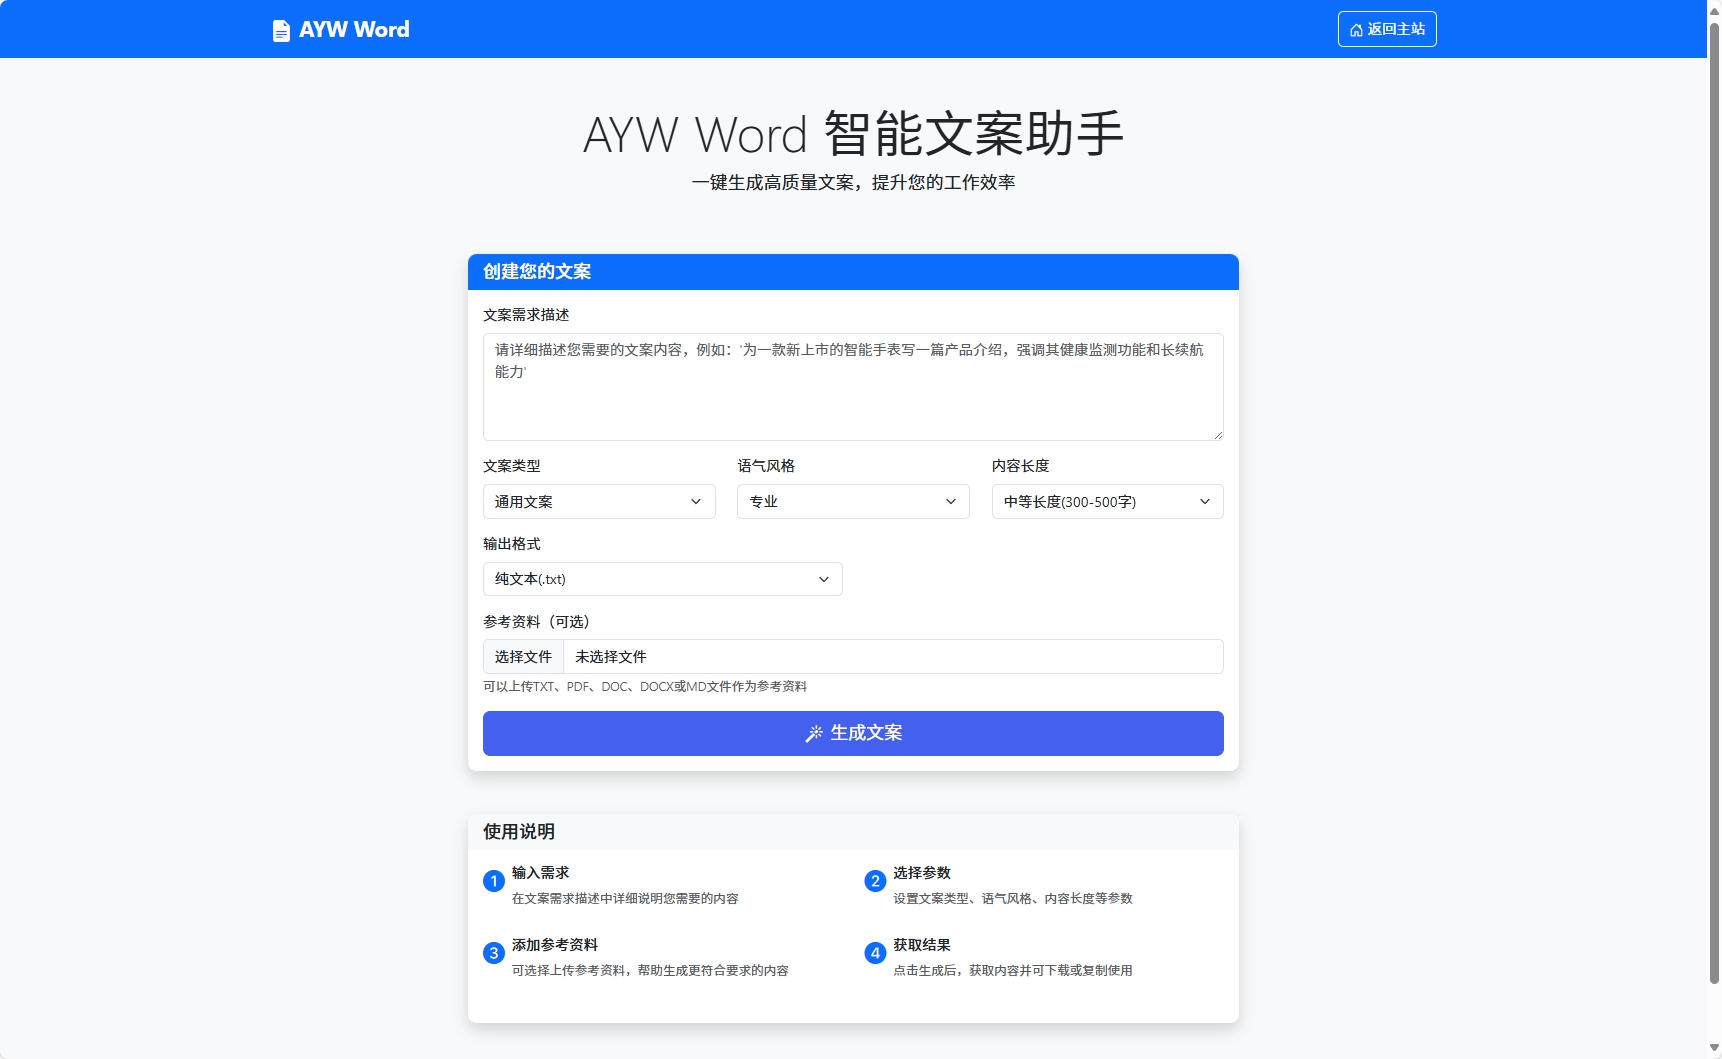Click the 文案类型 label
This screenshot has height=1059, width=1722.
tap(512, 466)
